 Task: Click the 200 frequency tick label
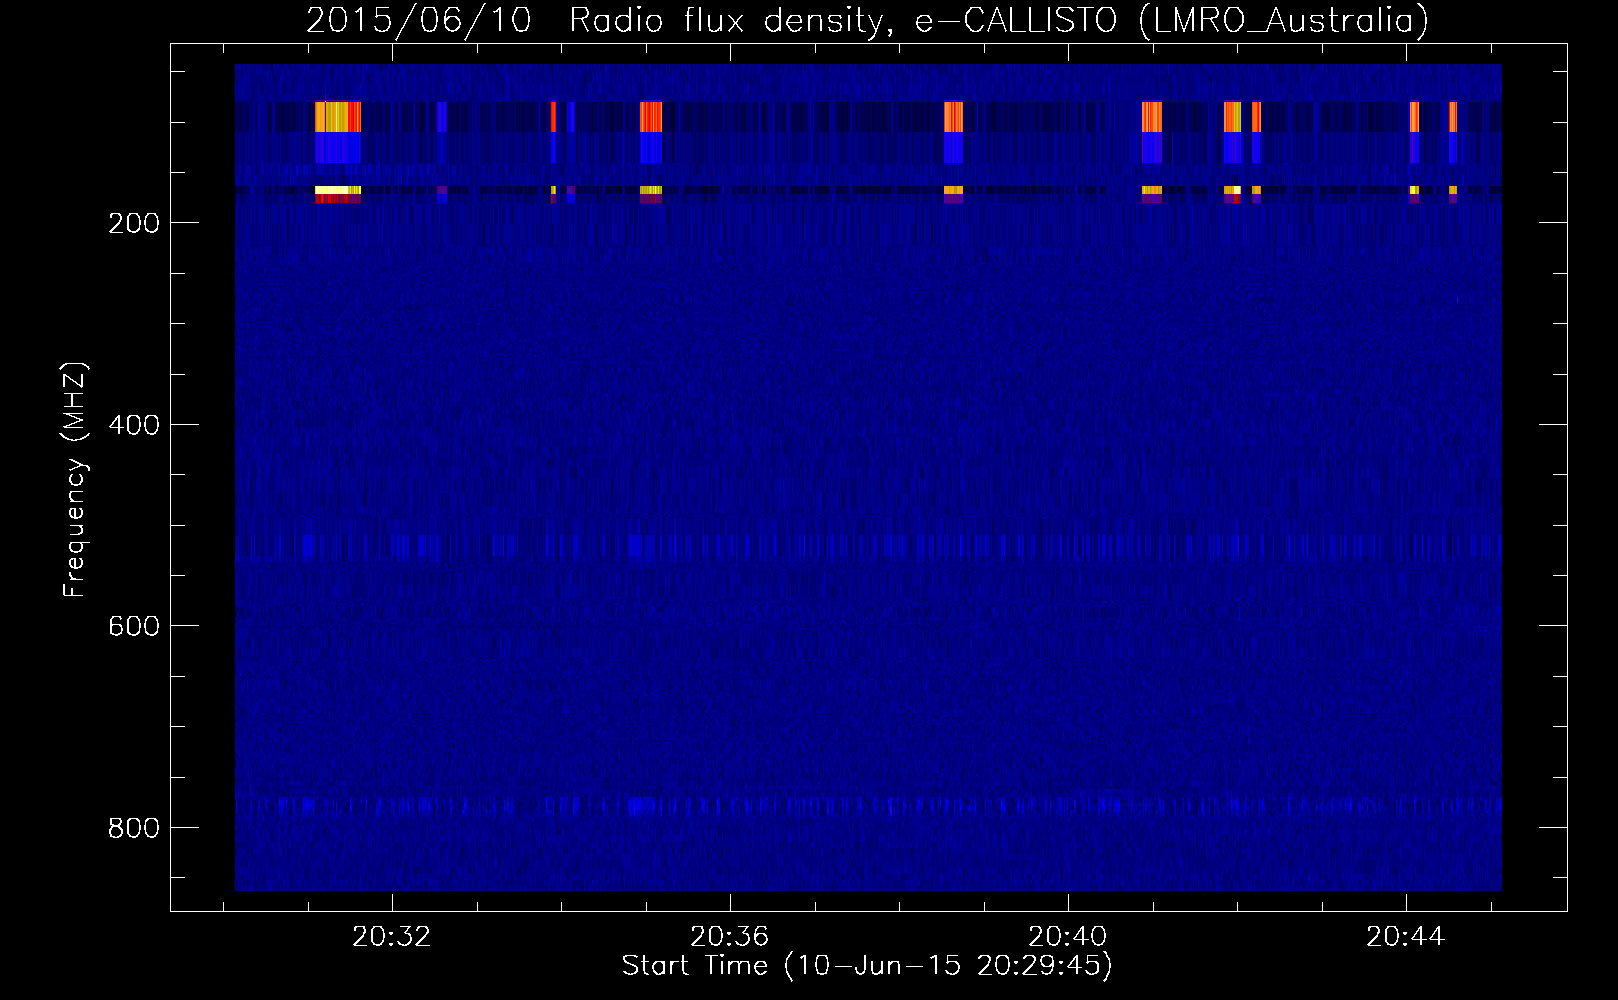click(x=134, y=223)
